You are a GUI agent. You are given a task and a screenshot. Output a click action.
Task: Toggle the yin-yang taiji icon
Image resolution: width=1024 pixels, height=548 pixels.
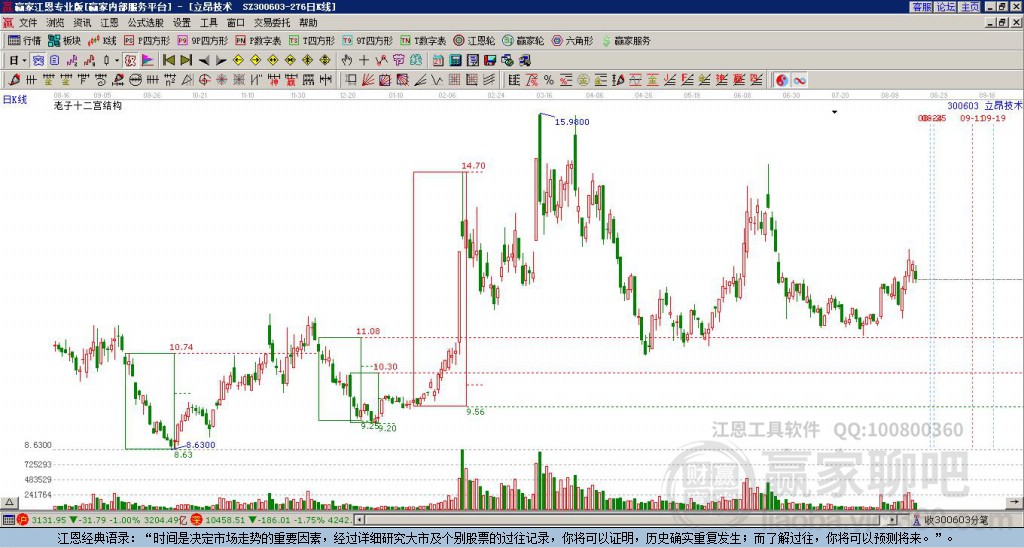coord(782,80)
